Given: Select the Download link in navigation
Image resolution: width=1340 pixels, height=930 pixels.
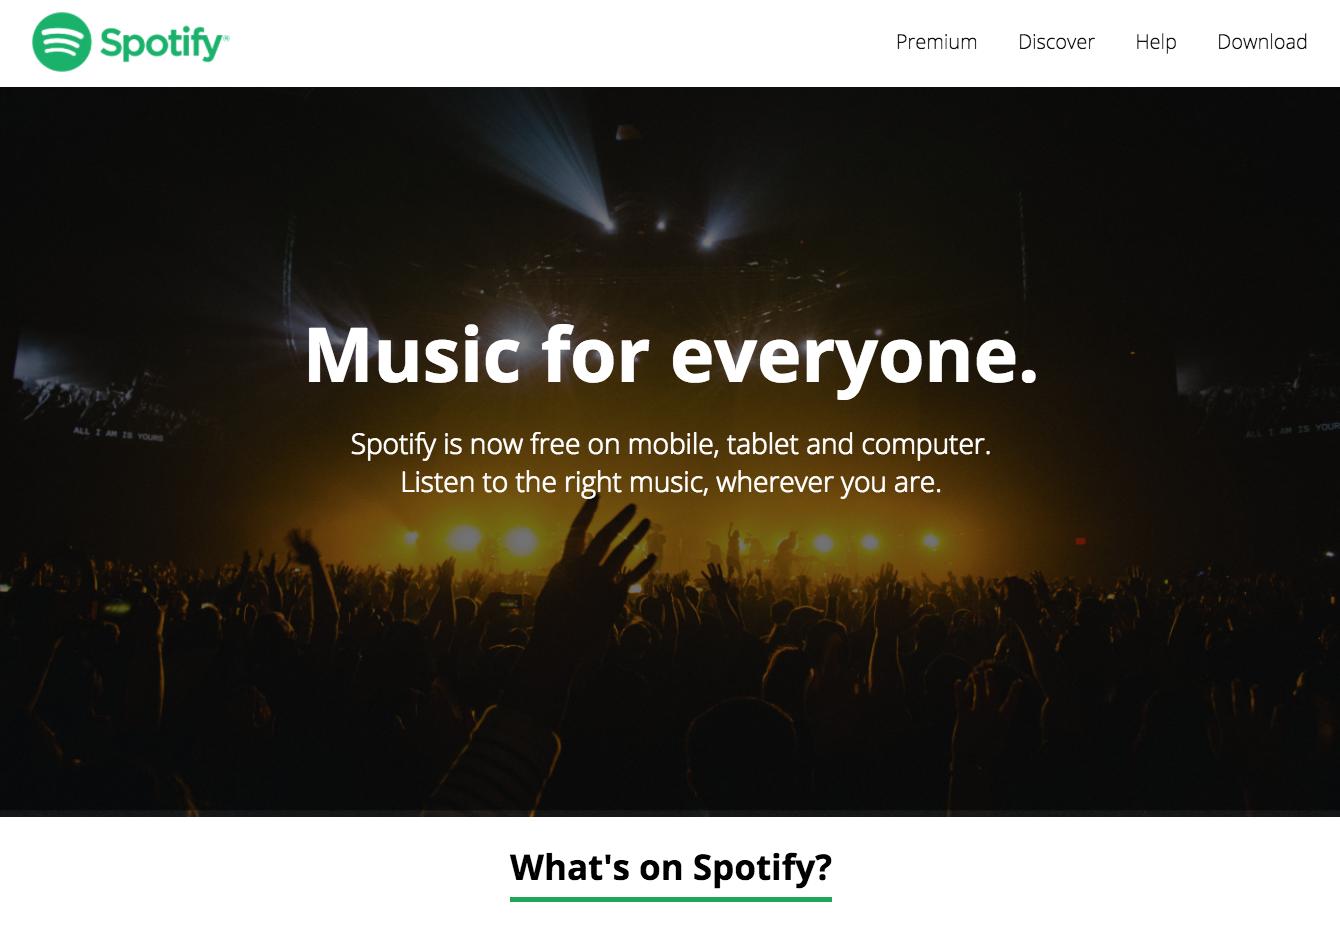Looking at the screenshot, I should 1262,42.
